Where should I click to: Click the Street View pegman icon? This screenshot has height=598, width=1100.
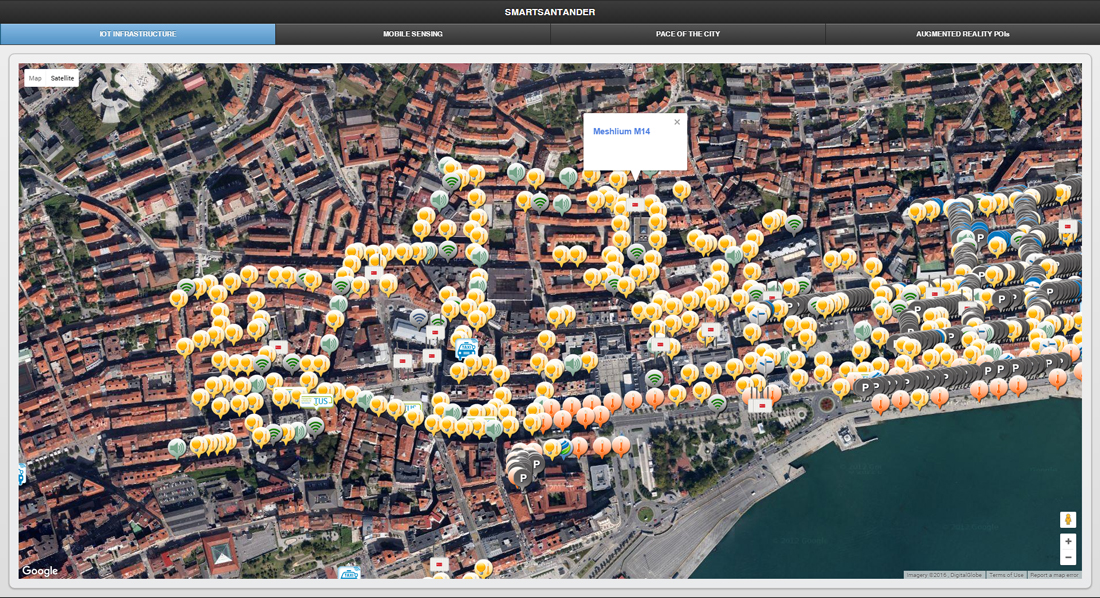pos(1068,519)
